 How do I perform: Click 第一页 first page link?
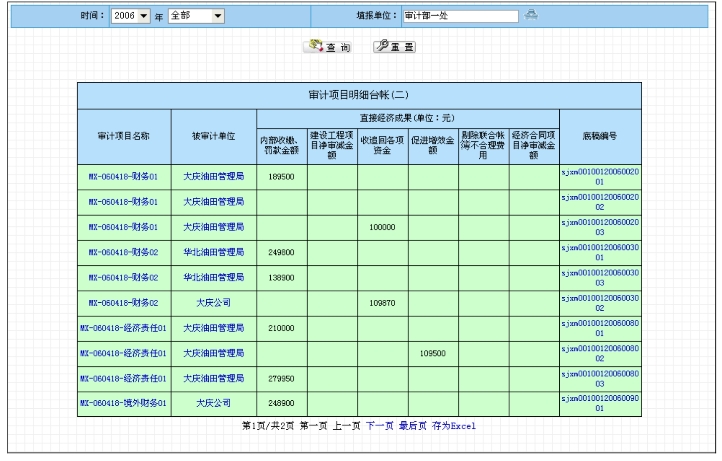point(311,426)
